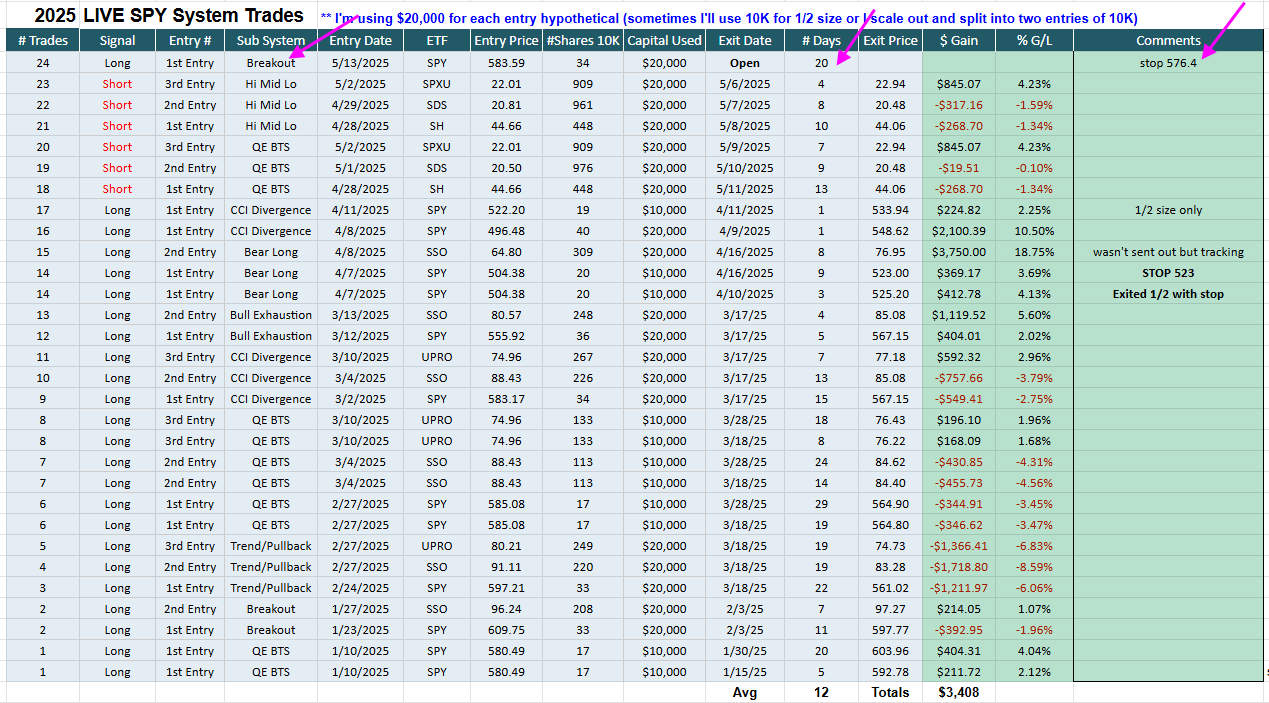Image resolution: width=1269 pixels, height=703 pixels.
Task: Select the $3,750.00 gain cell
Action: (959, 252)
